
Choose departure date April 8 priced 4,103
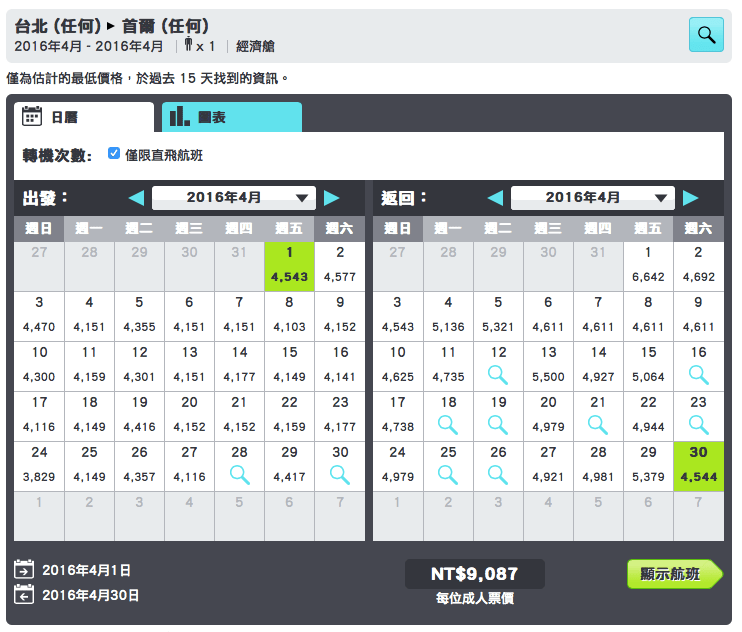[289, 316]
